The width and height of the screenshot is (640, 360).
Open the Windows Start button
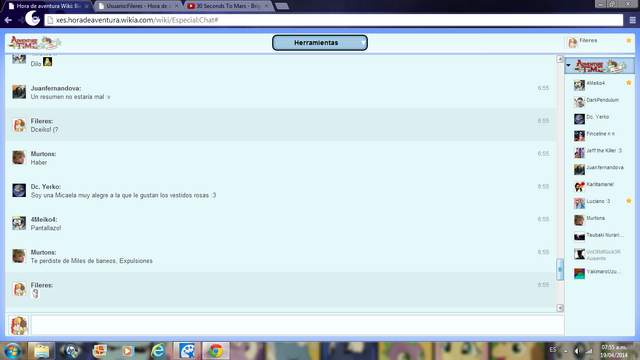(13, 351)
